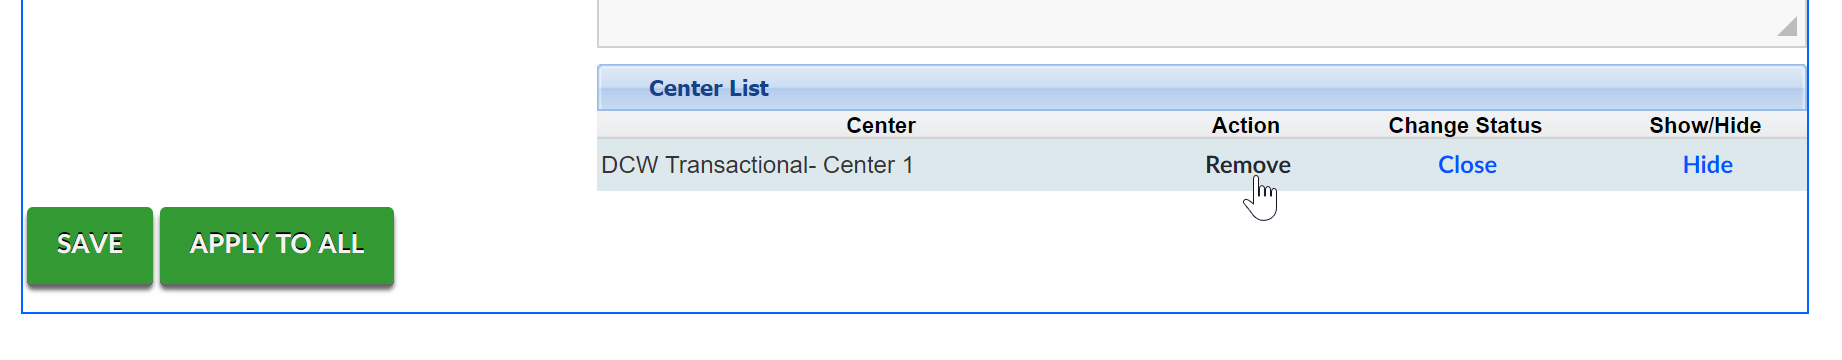Focus the text area above Center List

1202,22
